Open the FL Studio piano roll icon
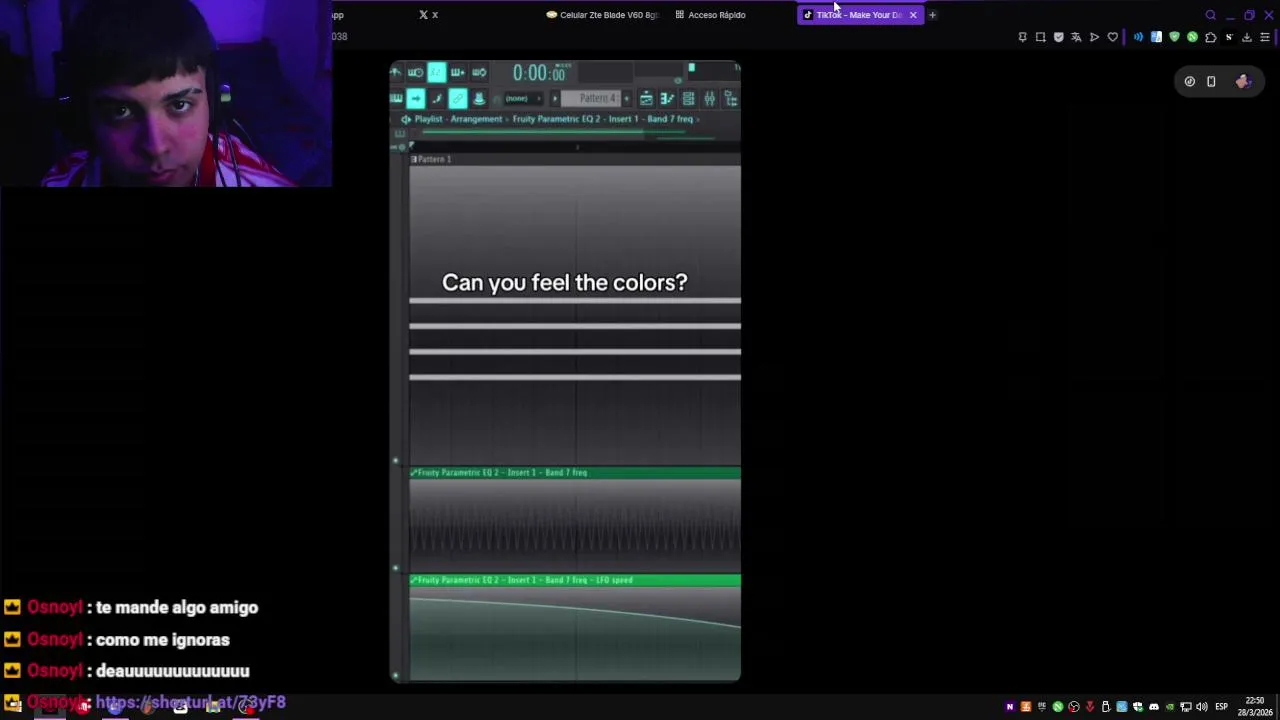 point(667,98)
